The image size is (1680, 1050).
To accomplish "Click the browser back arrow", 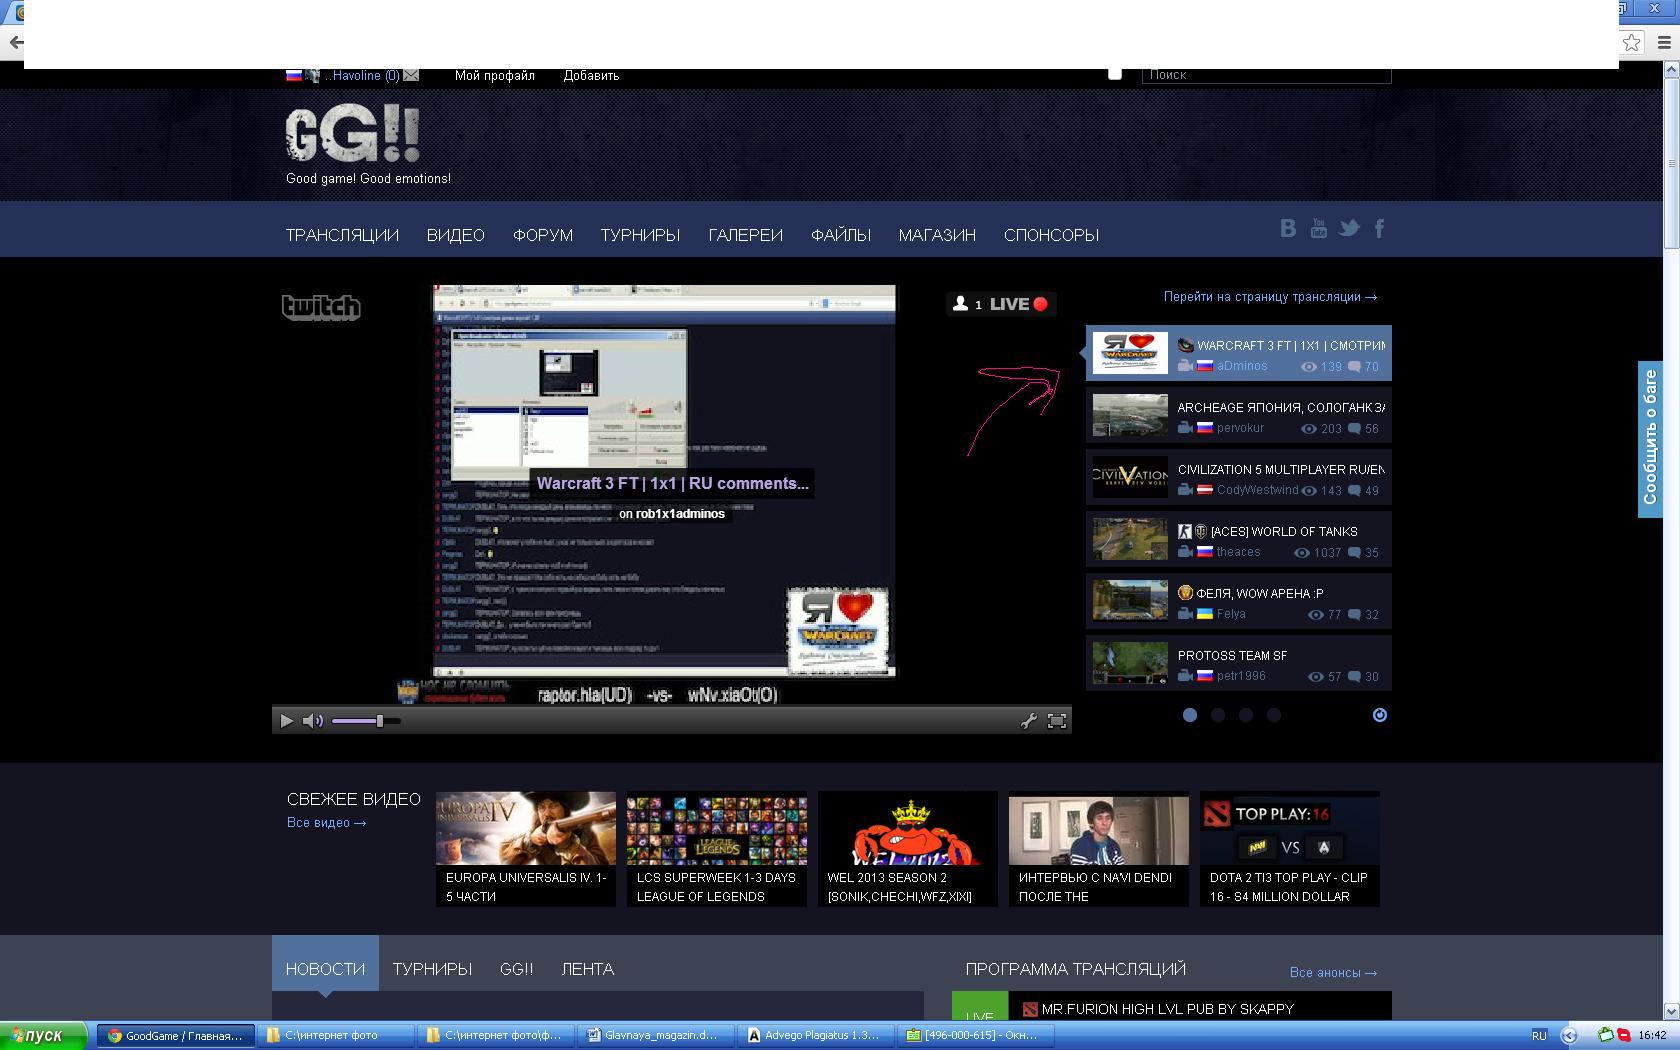I will [x=14, y=43].
